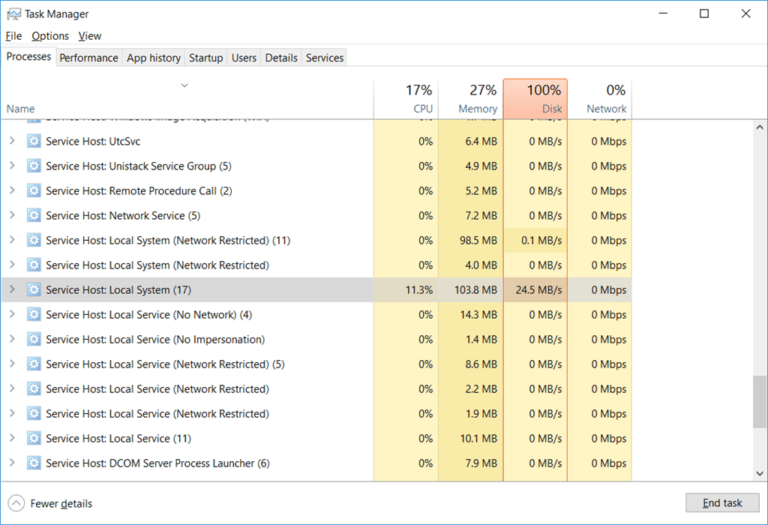
Task: Click the Unistack Service Group gear icon
Action: point(34,166)
